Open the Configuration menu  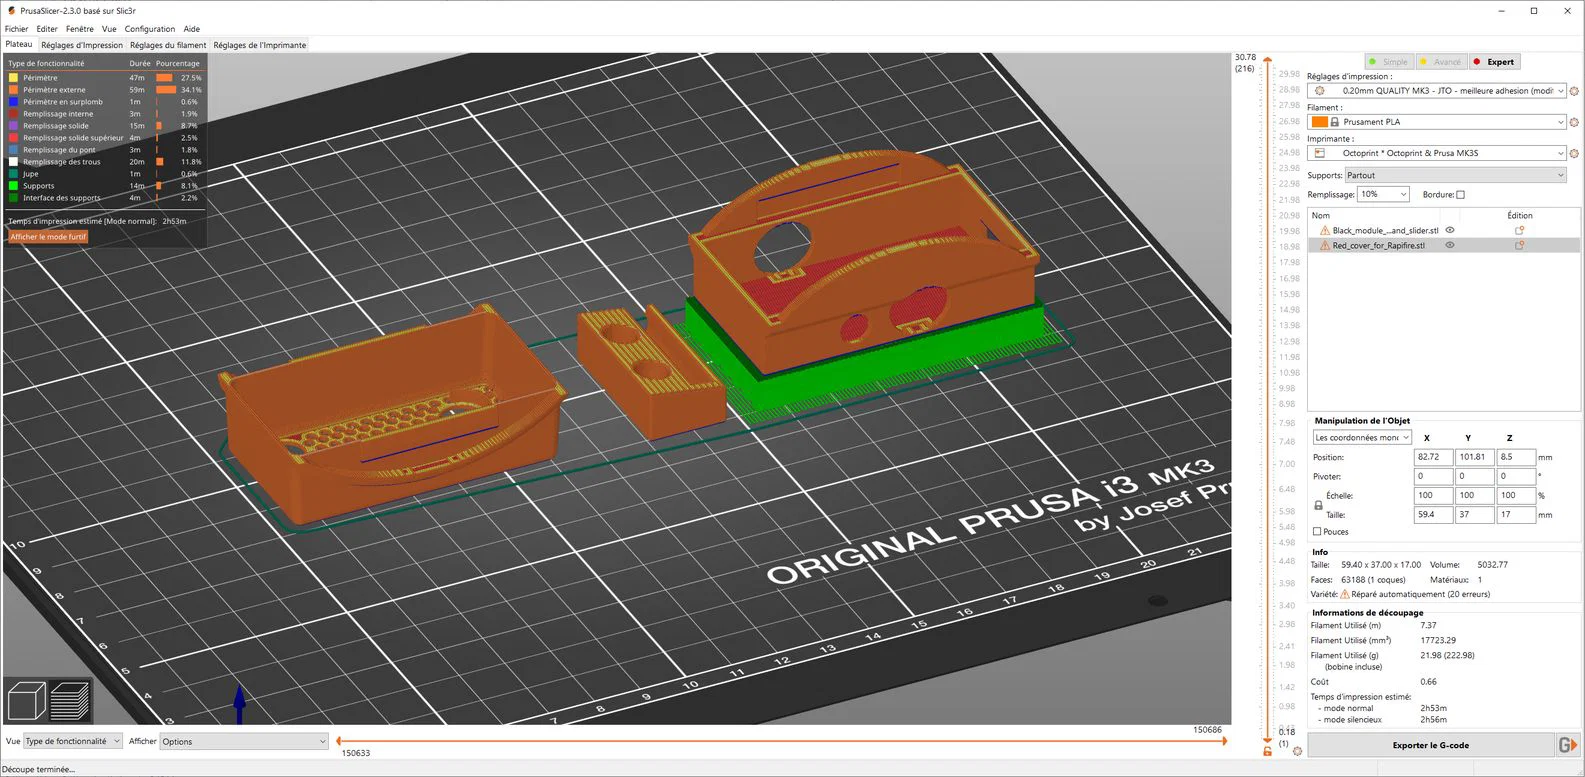click(x=150, y=29)
